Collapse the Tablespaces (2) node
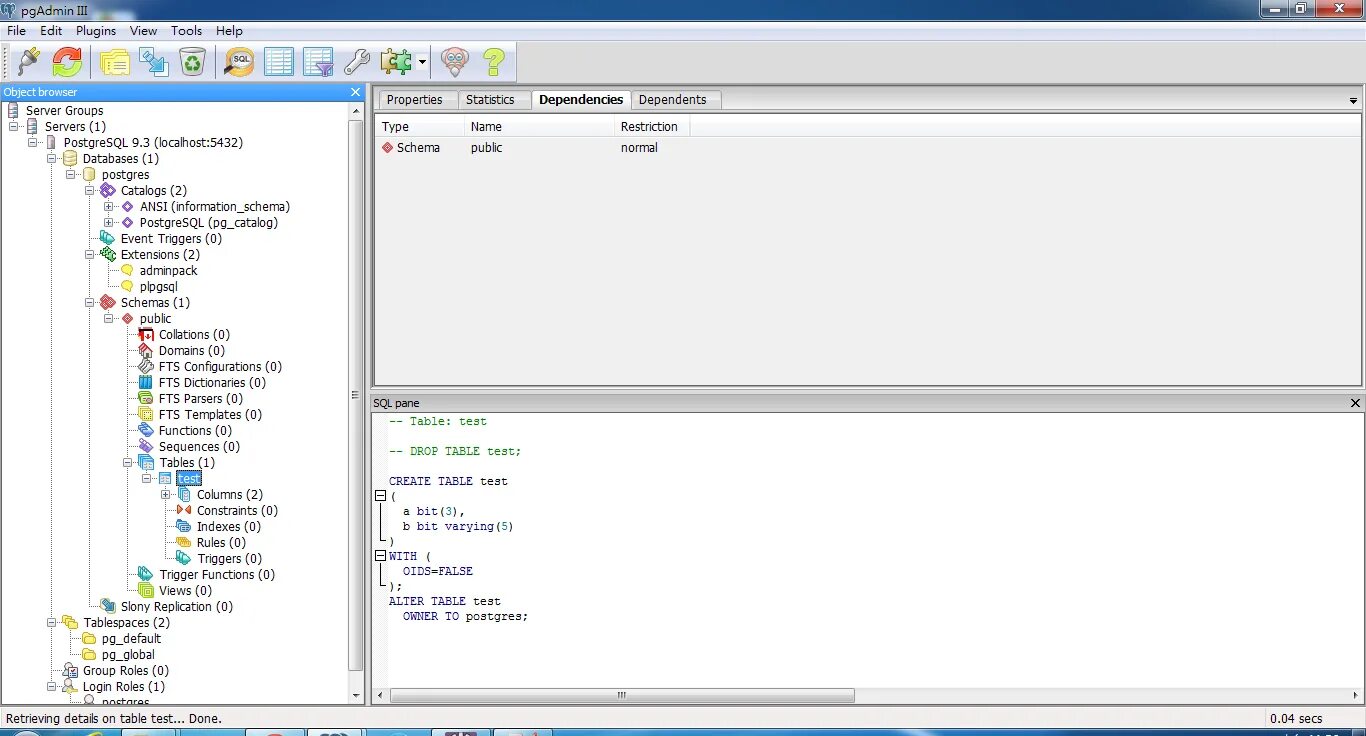1366x736 pixels. [53, 623]
